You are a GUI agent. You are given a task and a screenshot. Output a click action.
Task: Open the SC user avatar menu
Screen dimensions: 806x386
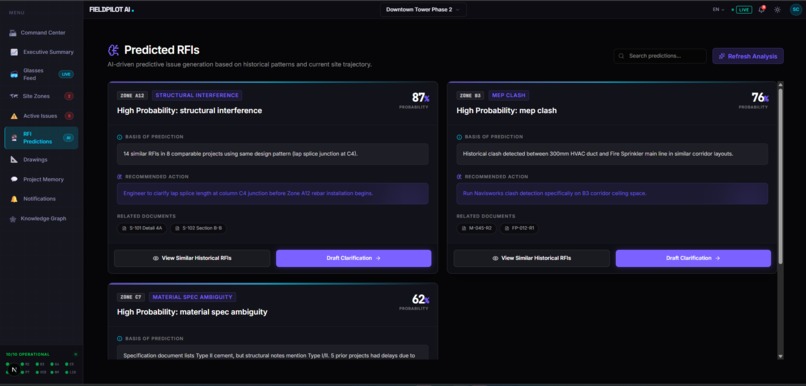(795, 10)
